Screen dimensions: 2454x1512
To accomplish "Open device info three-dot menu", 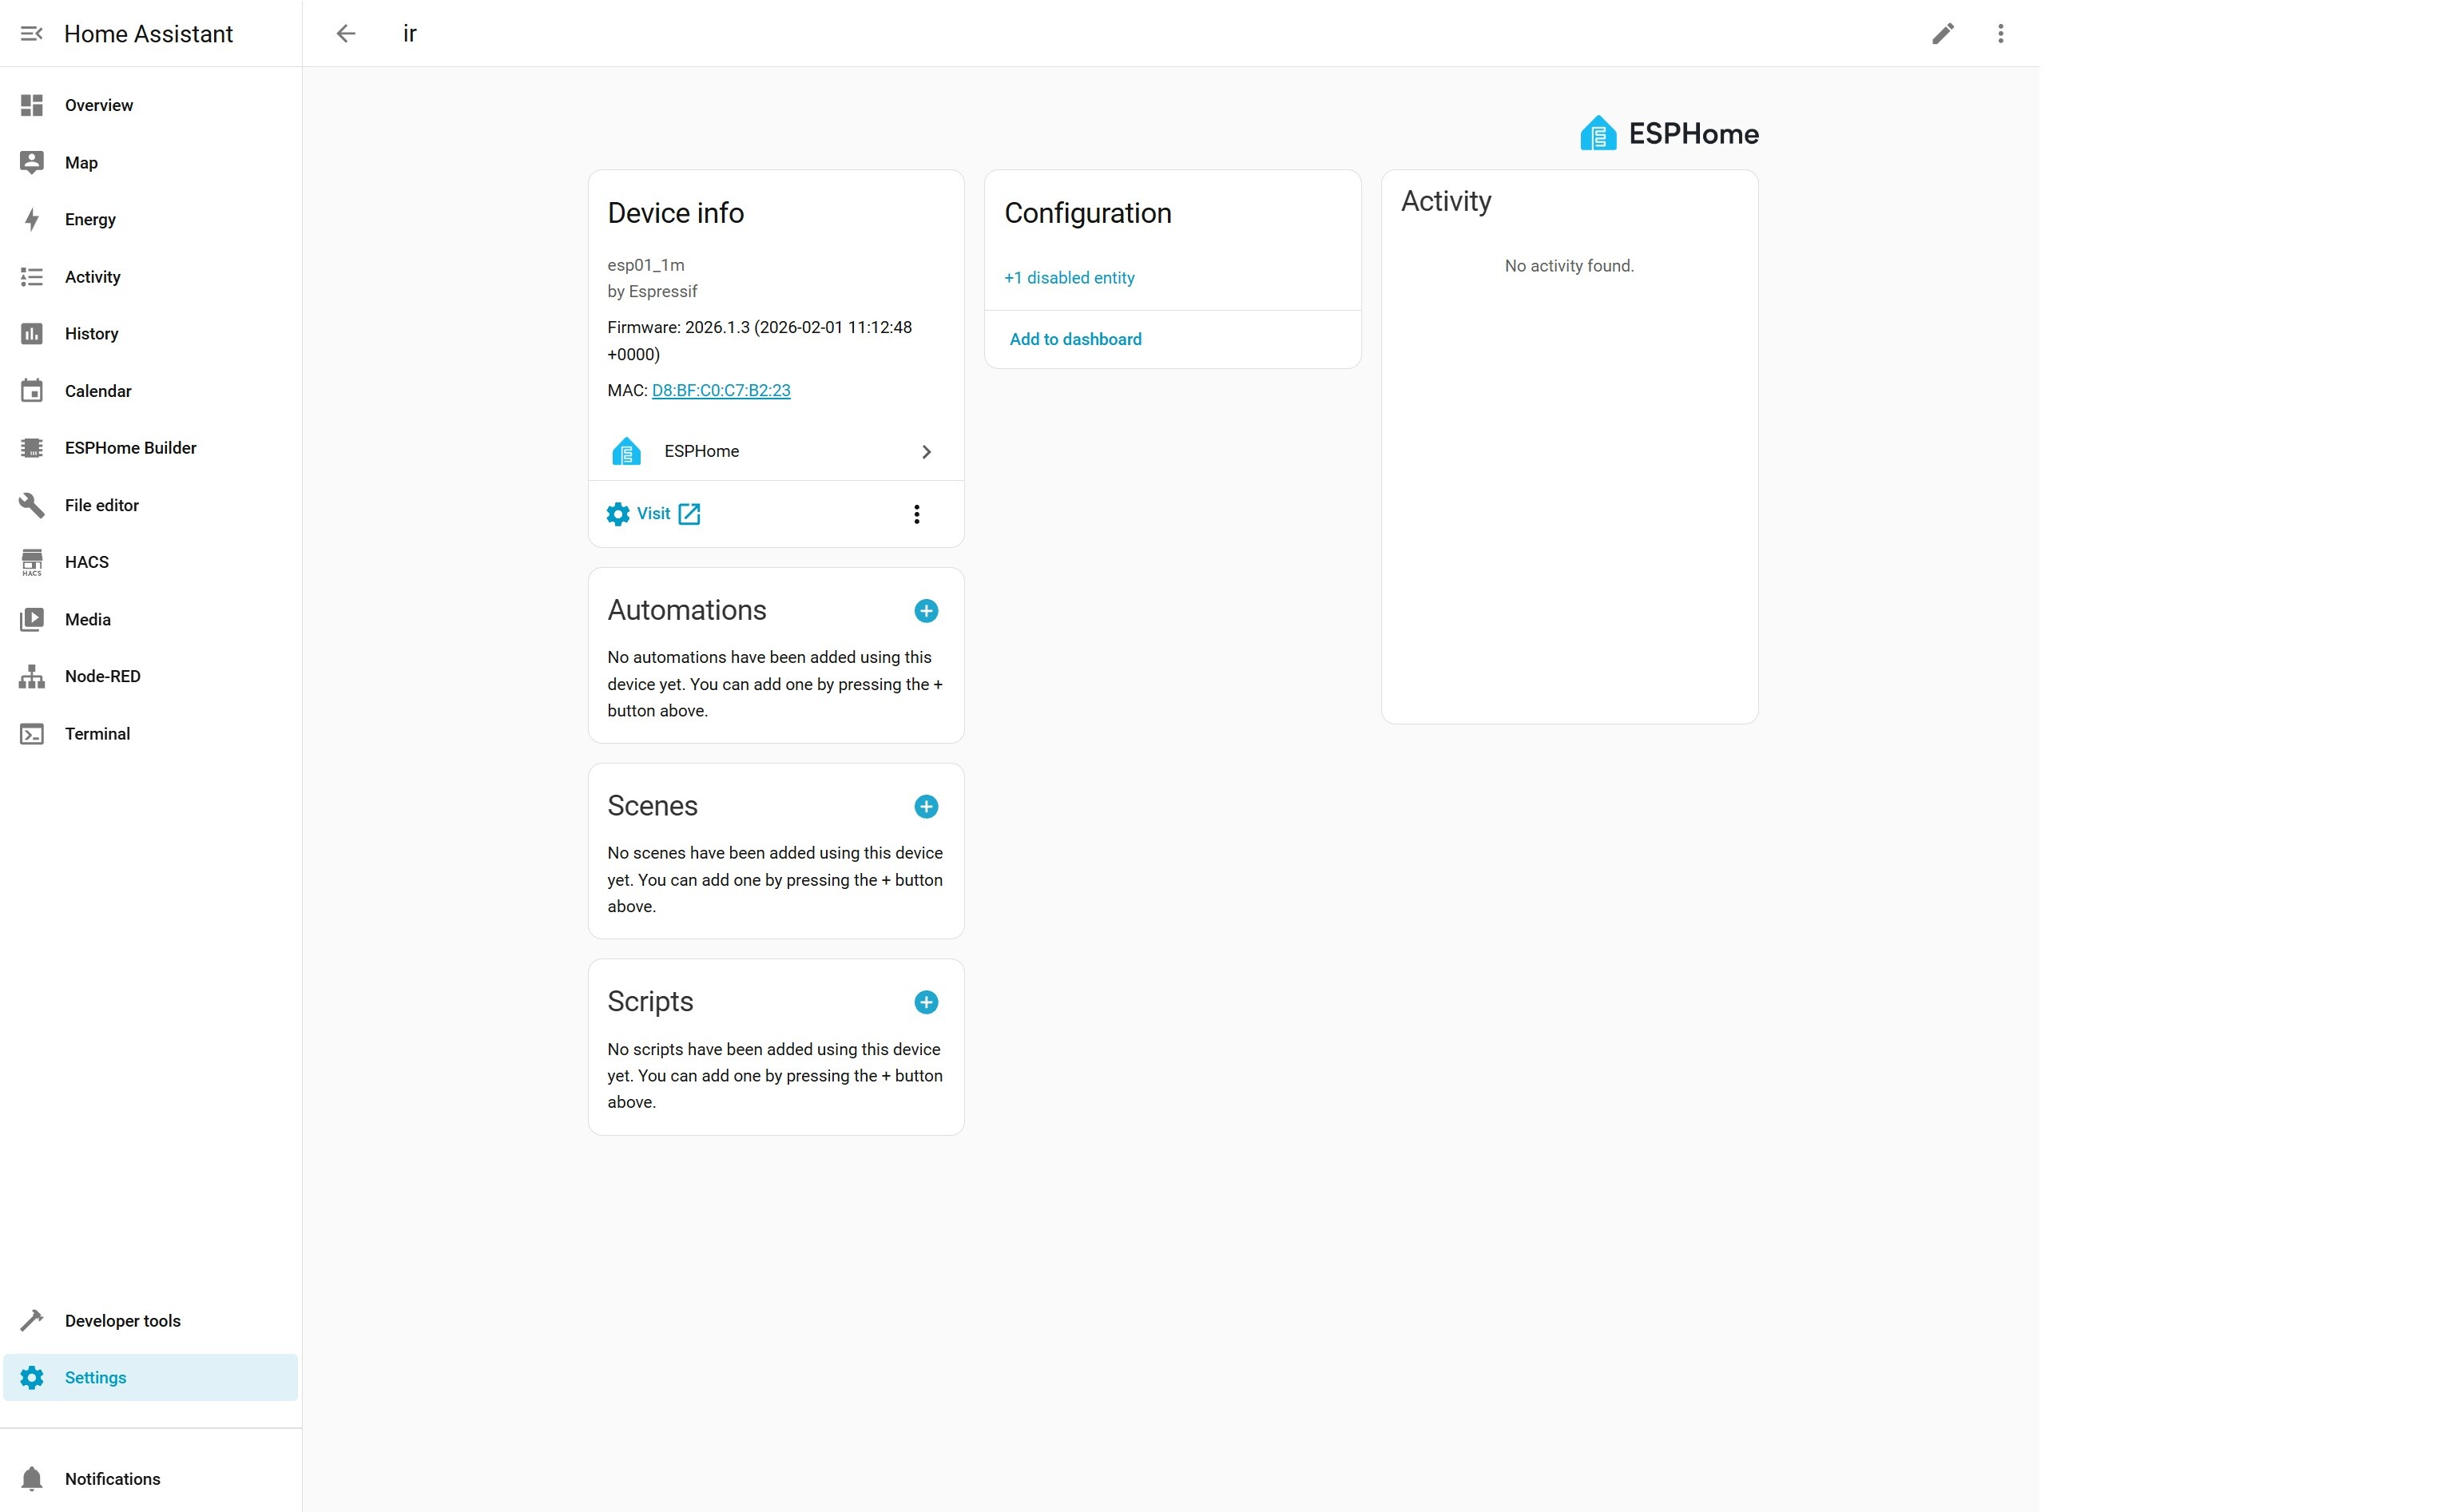I will point(916,514).
